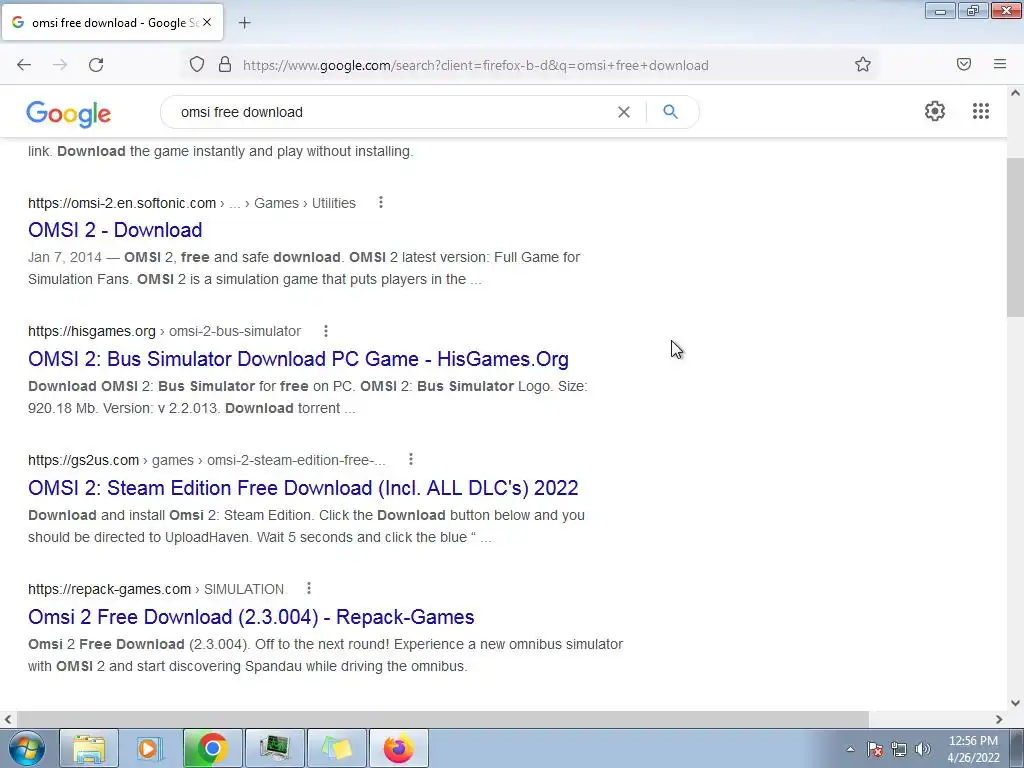
Task: Open the notes app on taskbar
Action: [x=336, y=748]
